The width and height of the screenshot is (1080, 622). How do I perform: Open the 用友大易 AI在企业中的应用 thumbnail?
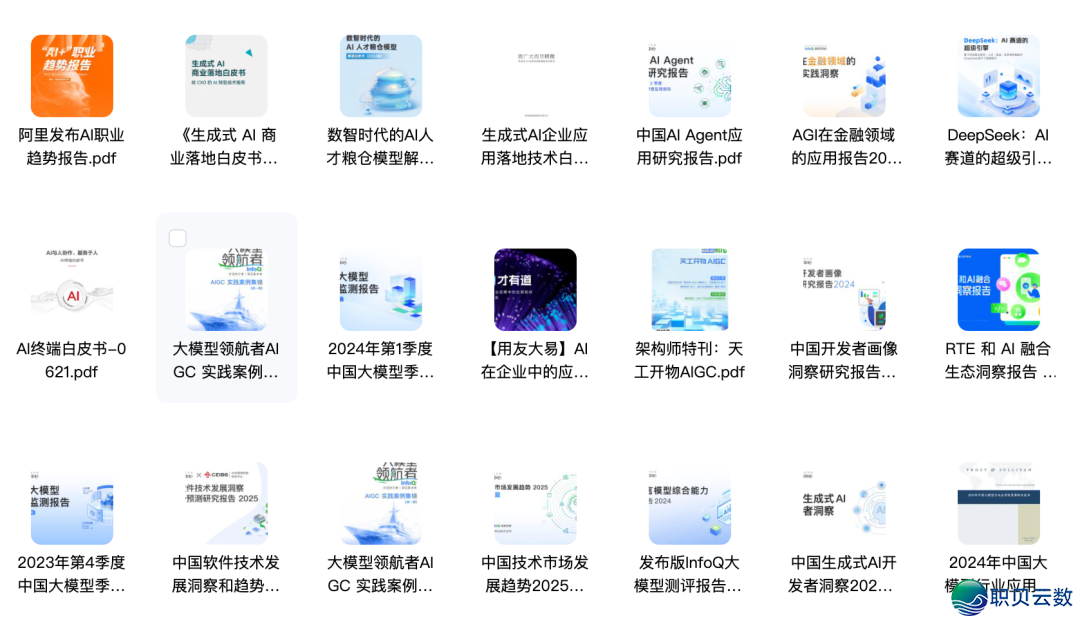click(535, 289)
